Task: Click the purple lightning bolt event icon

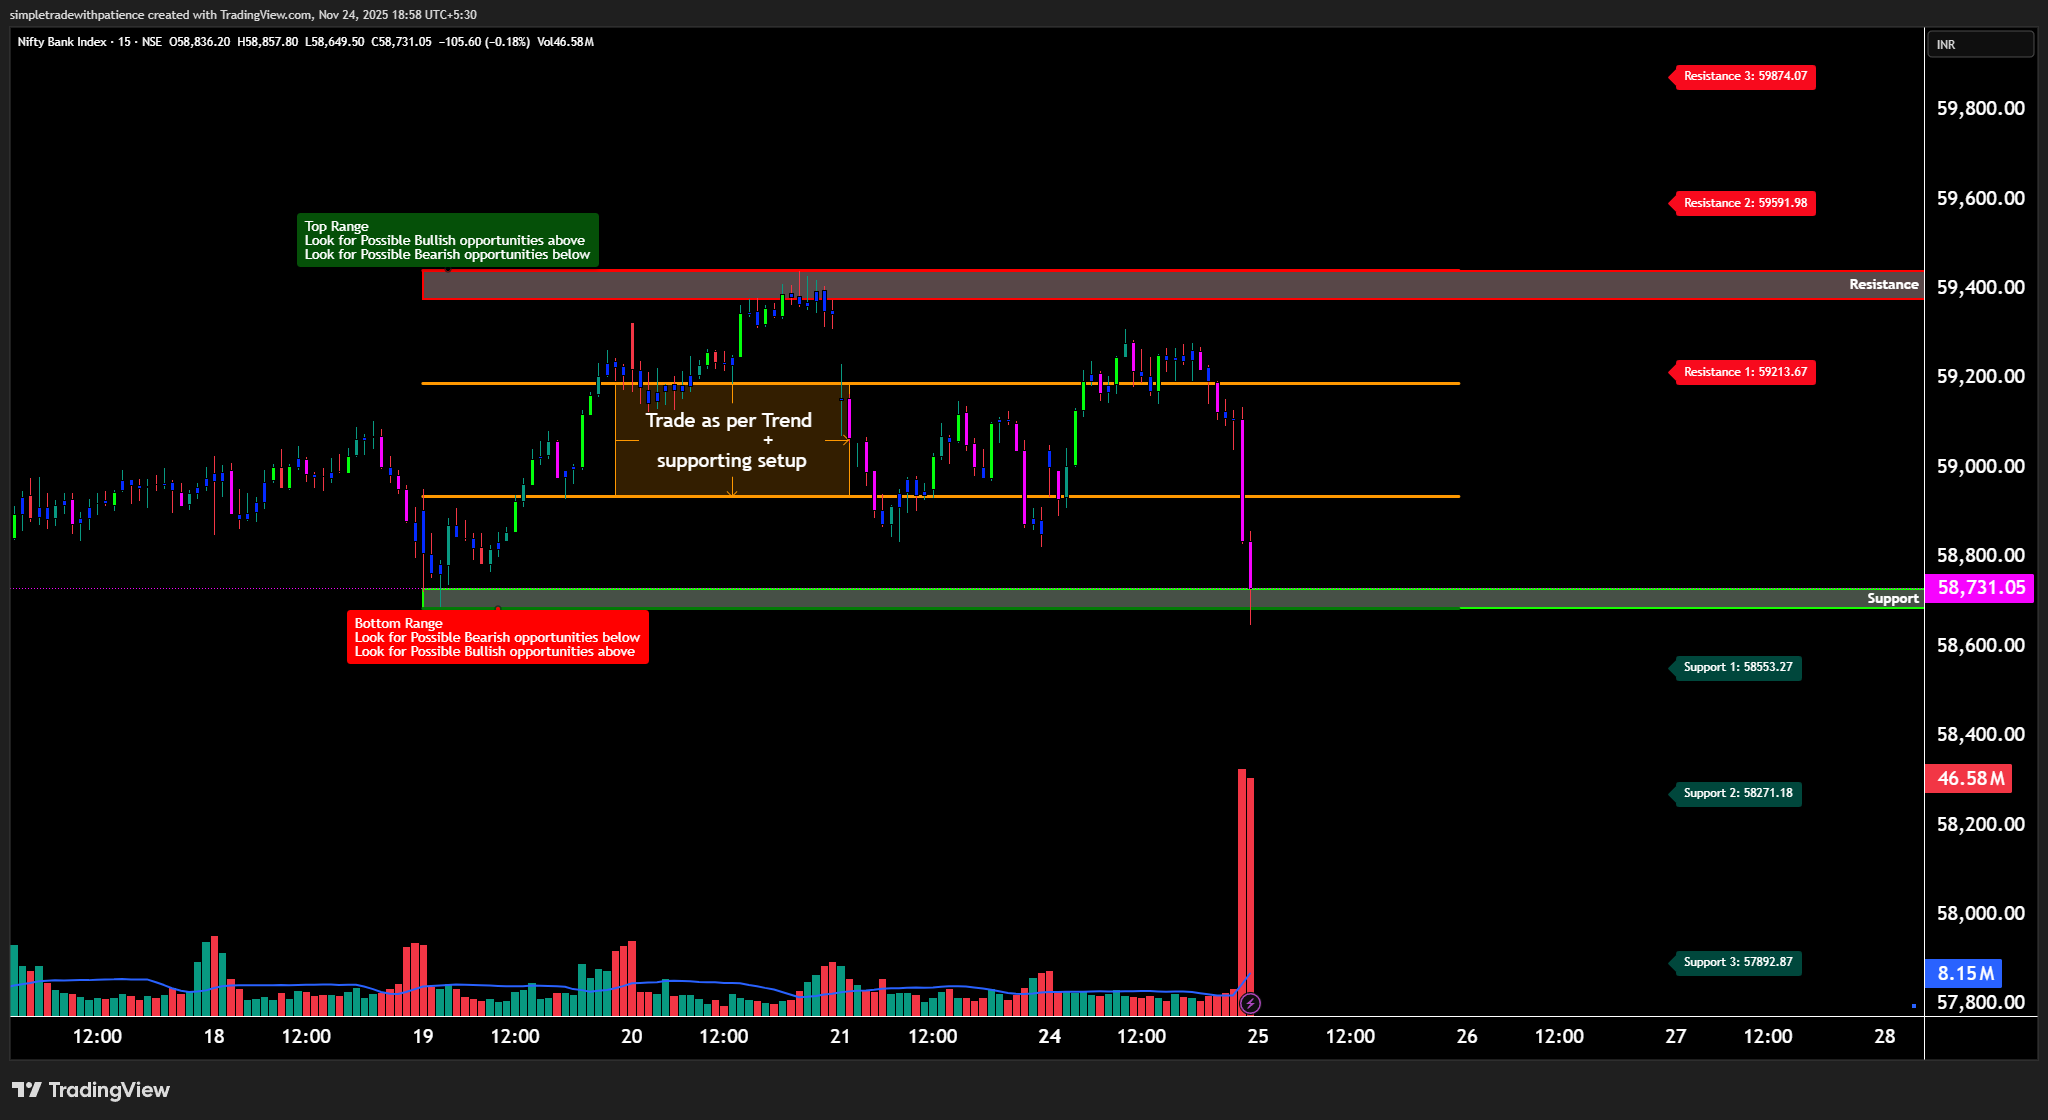Action: click(1249, 1003)
